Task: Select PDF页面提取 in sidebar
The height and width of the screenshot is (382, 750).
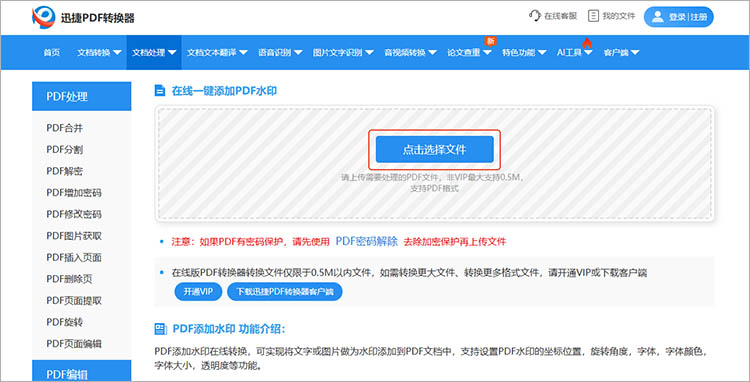Action: [74, 300]
